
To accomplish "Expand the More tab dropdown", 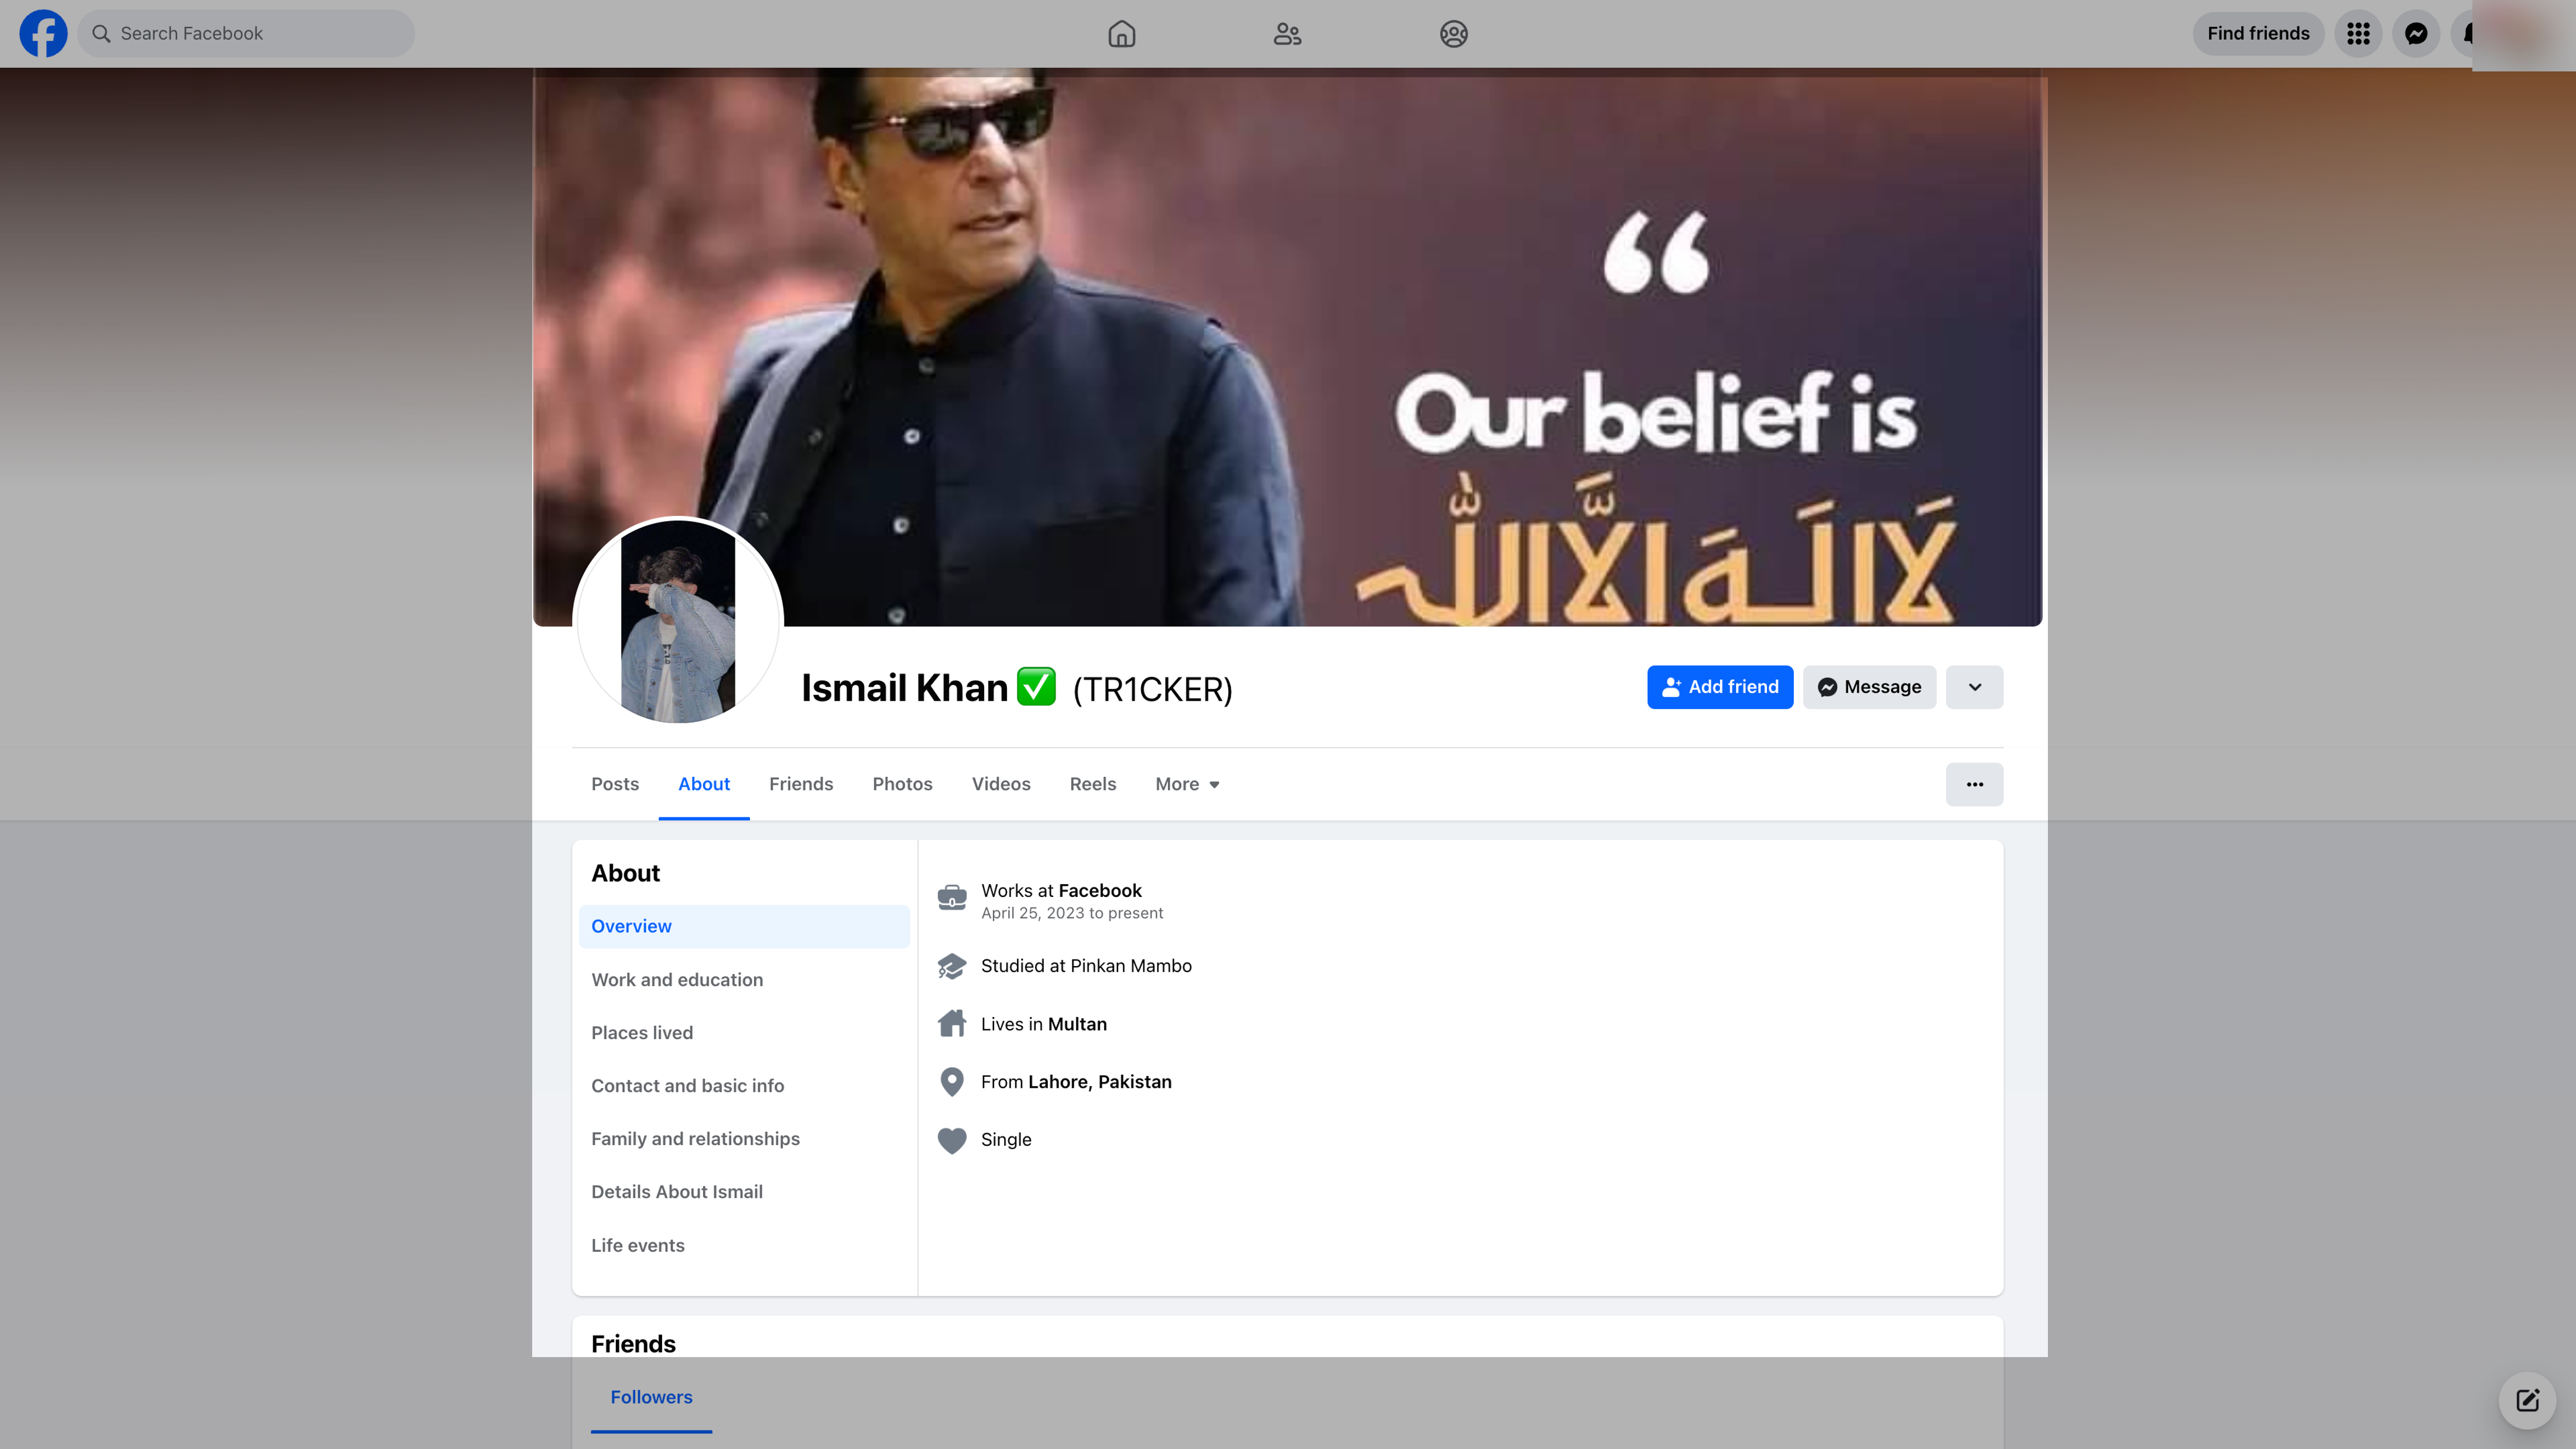I will (x=1187, y=784).
